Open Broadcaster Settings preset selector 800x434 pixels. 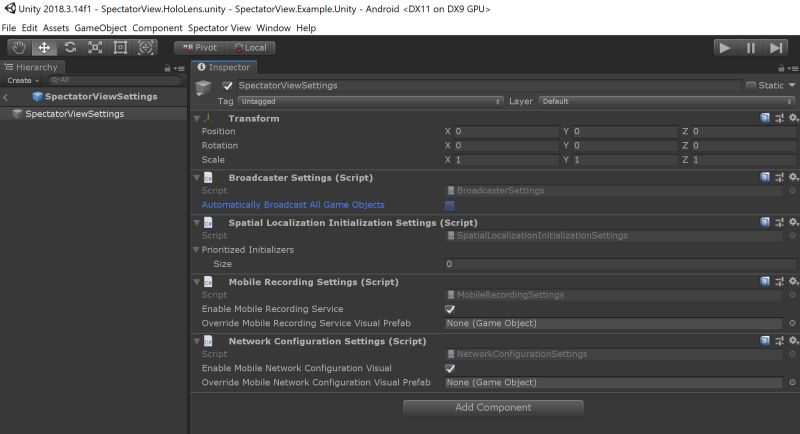[x=779, y=177]
